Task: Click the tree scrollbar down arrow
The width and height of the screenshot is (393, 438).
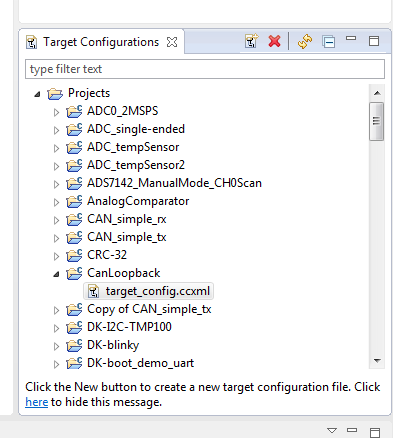Action: click(377, 361)
